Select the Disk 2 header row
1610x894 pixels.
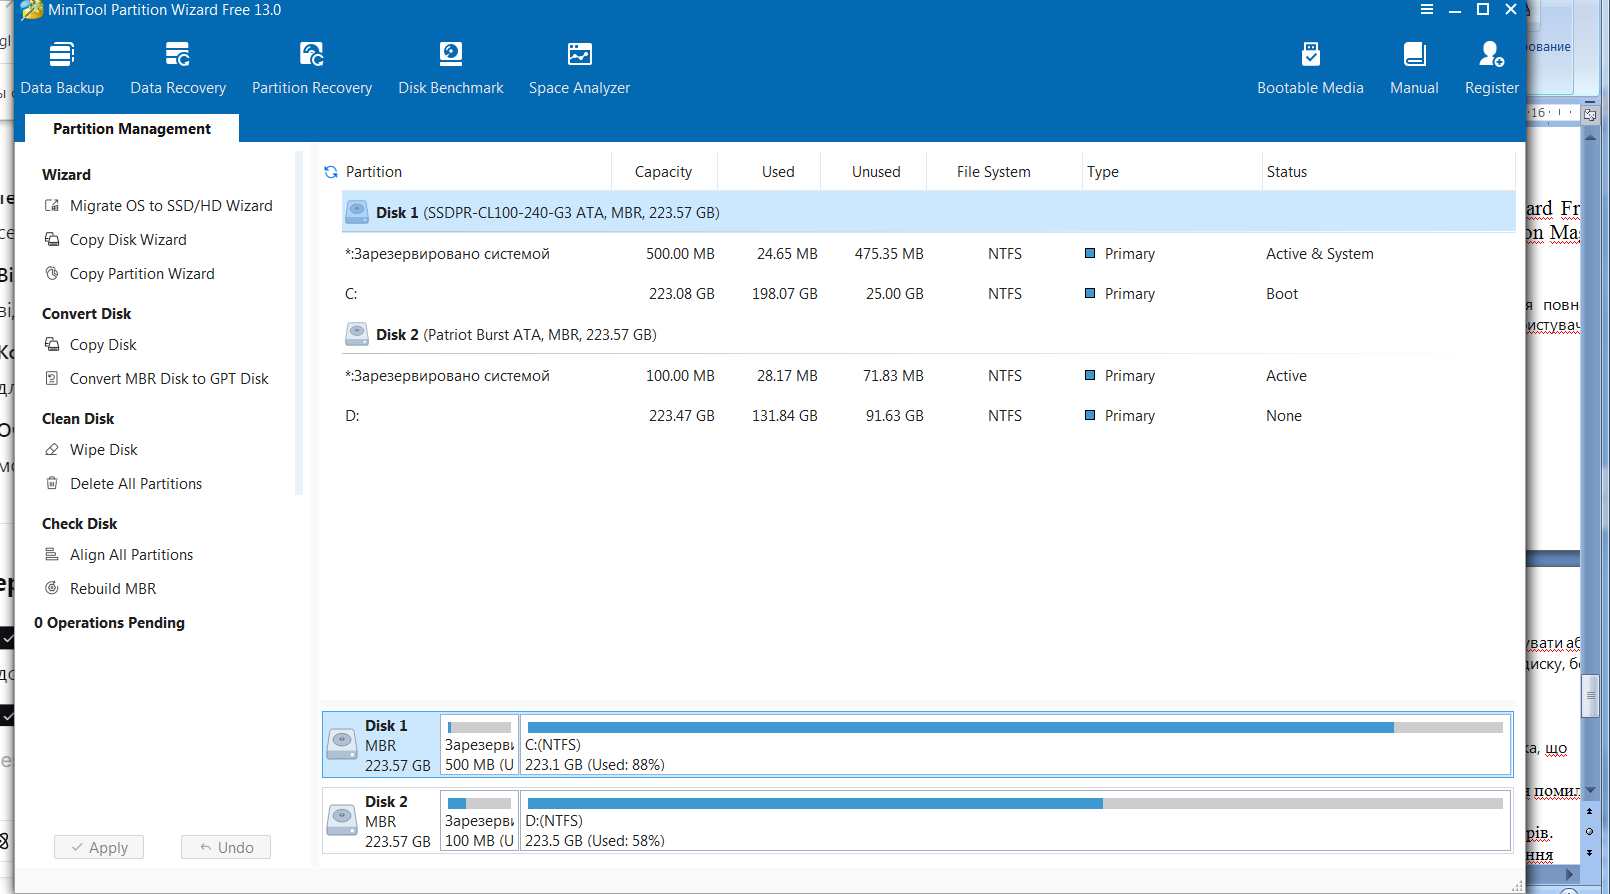point(516,335)
